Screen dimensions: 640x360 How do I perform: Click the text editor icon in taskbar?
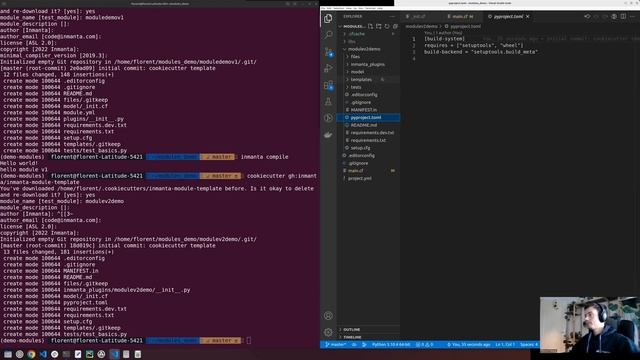pyautogui.click(x=78, y=354)
